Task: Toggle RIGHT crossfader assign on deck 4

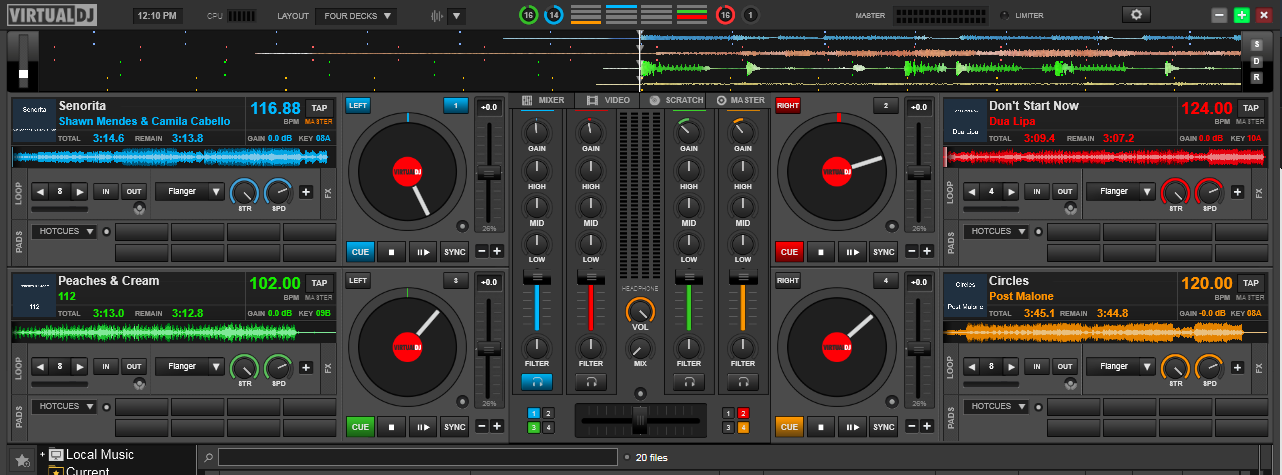Action: point(788,281)
